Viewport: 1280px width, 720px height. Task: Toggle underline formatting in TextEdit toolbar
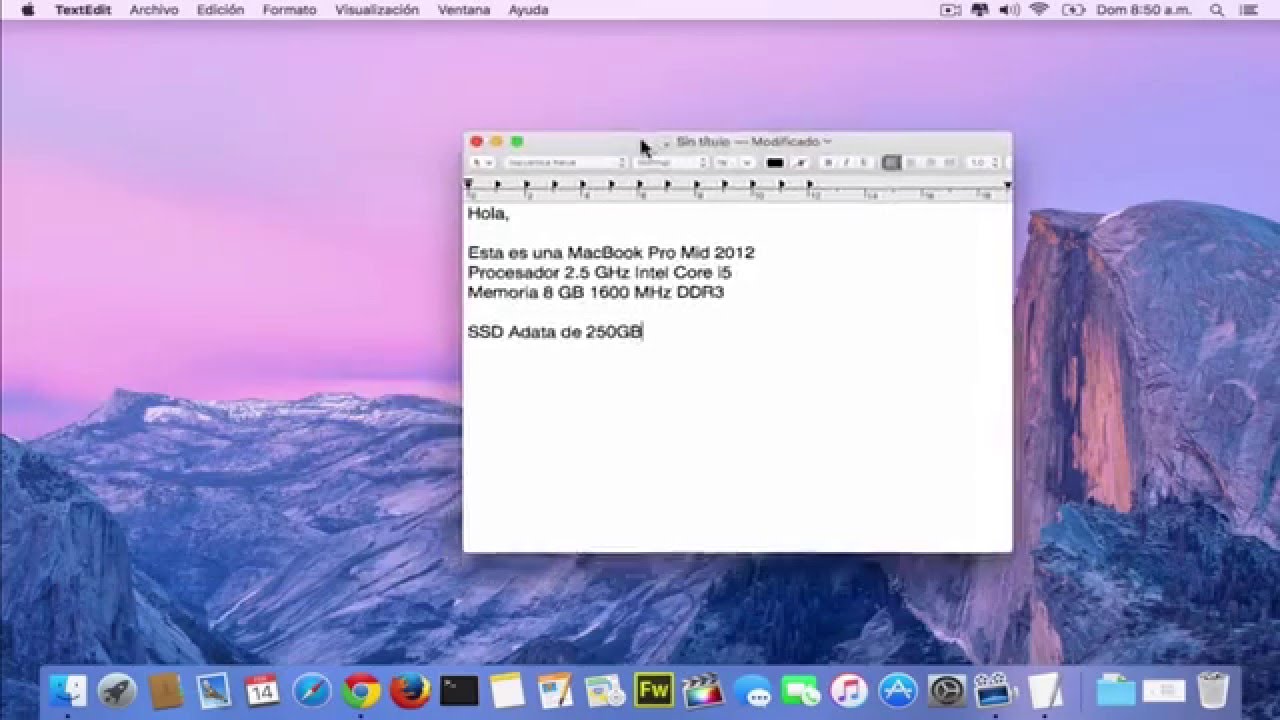[864, 162]
